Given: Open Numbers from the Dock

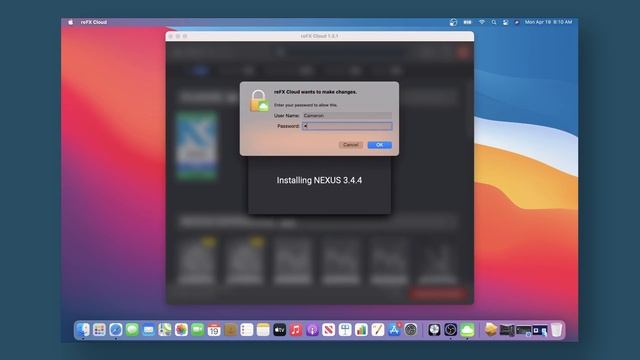Looking at the screenshot, I should (x=361, y=329).
